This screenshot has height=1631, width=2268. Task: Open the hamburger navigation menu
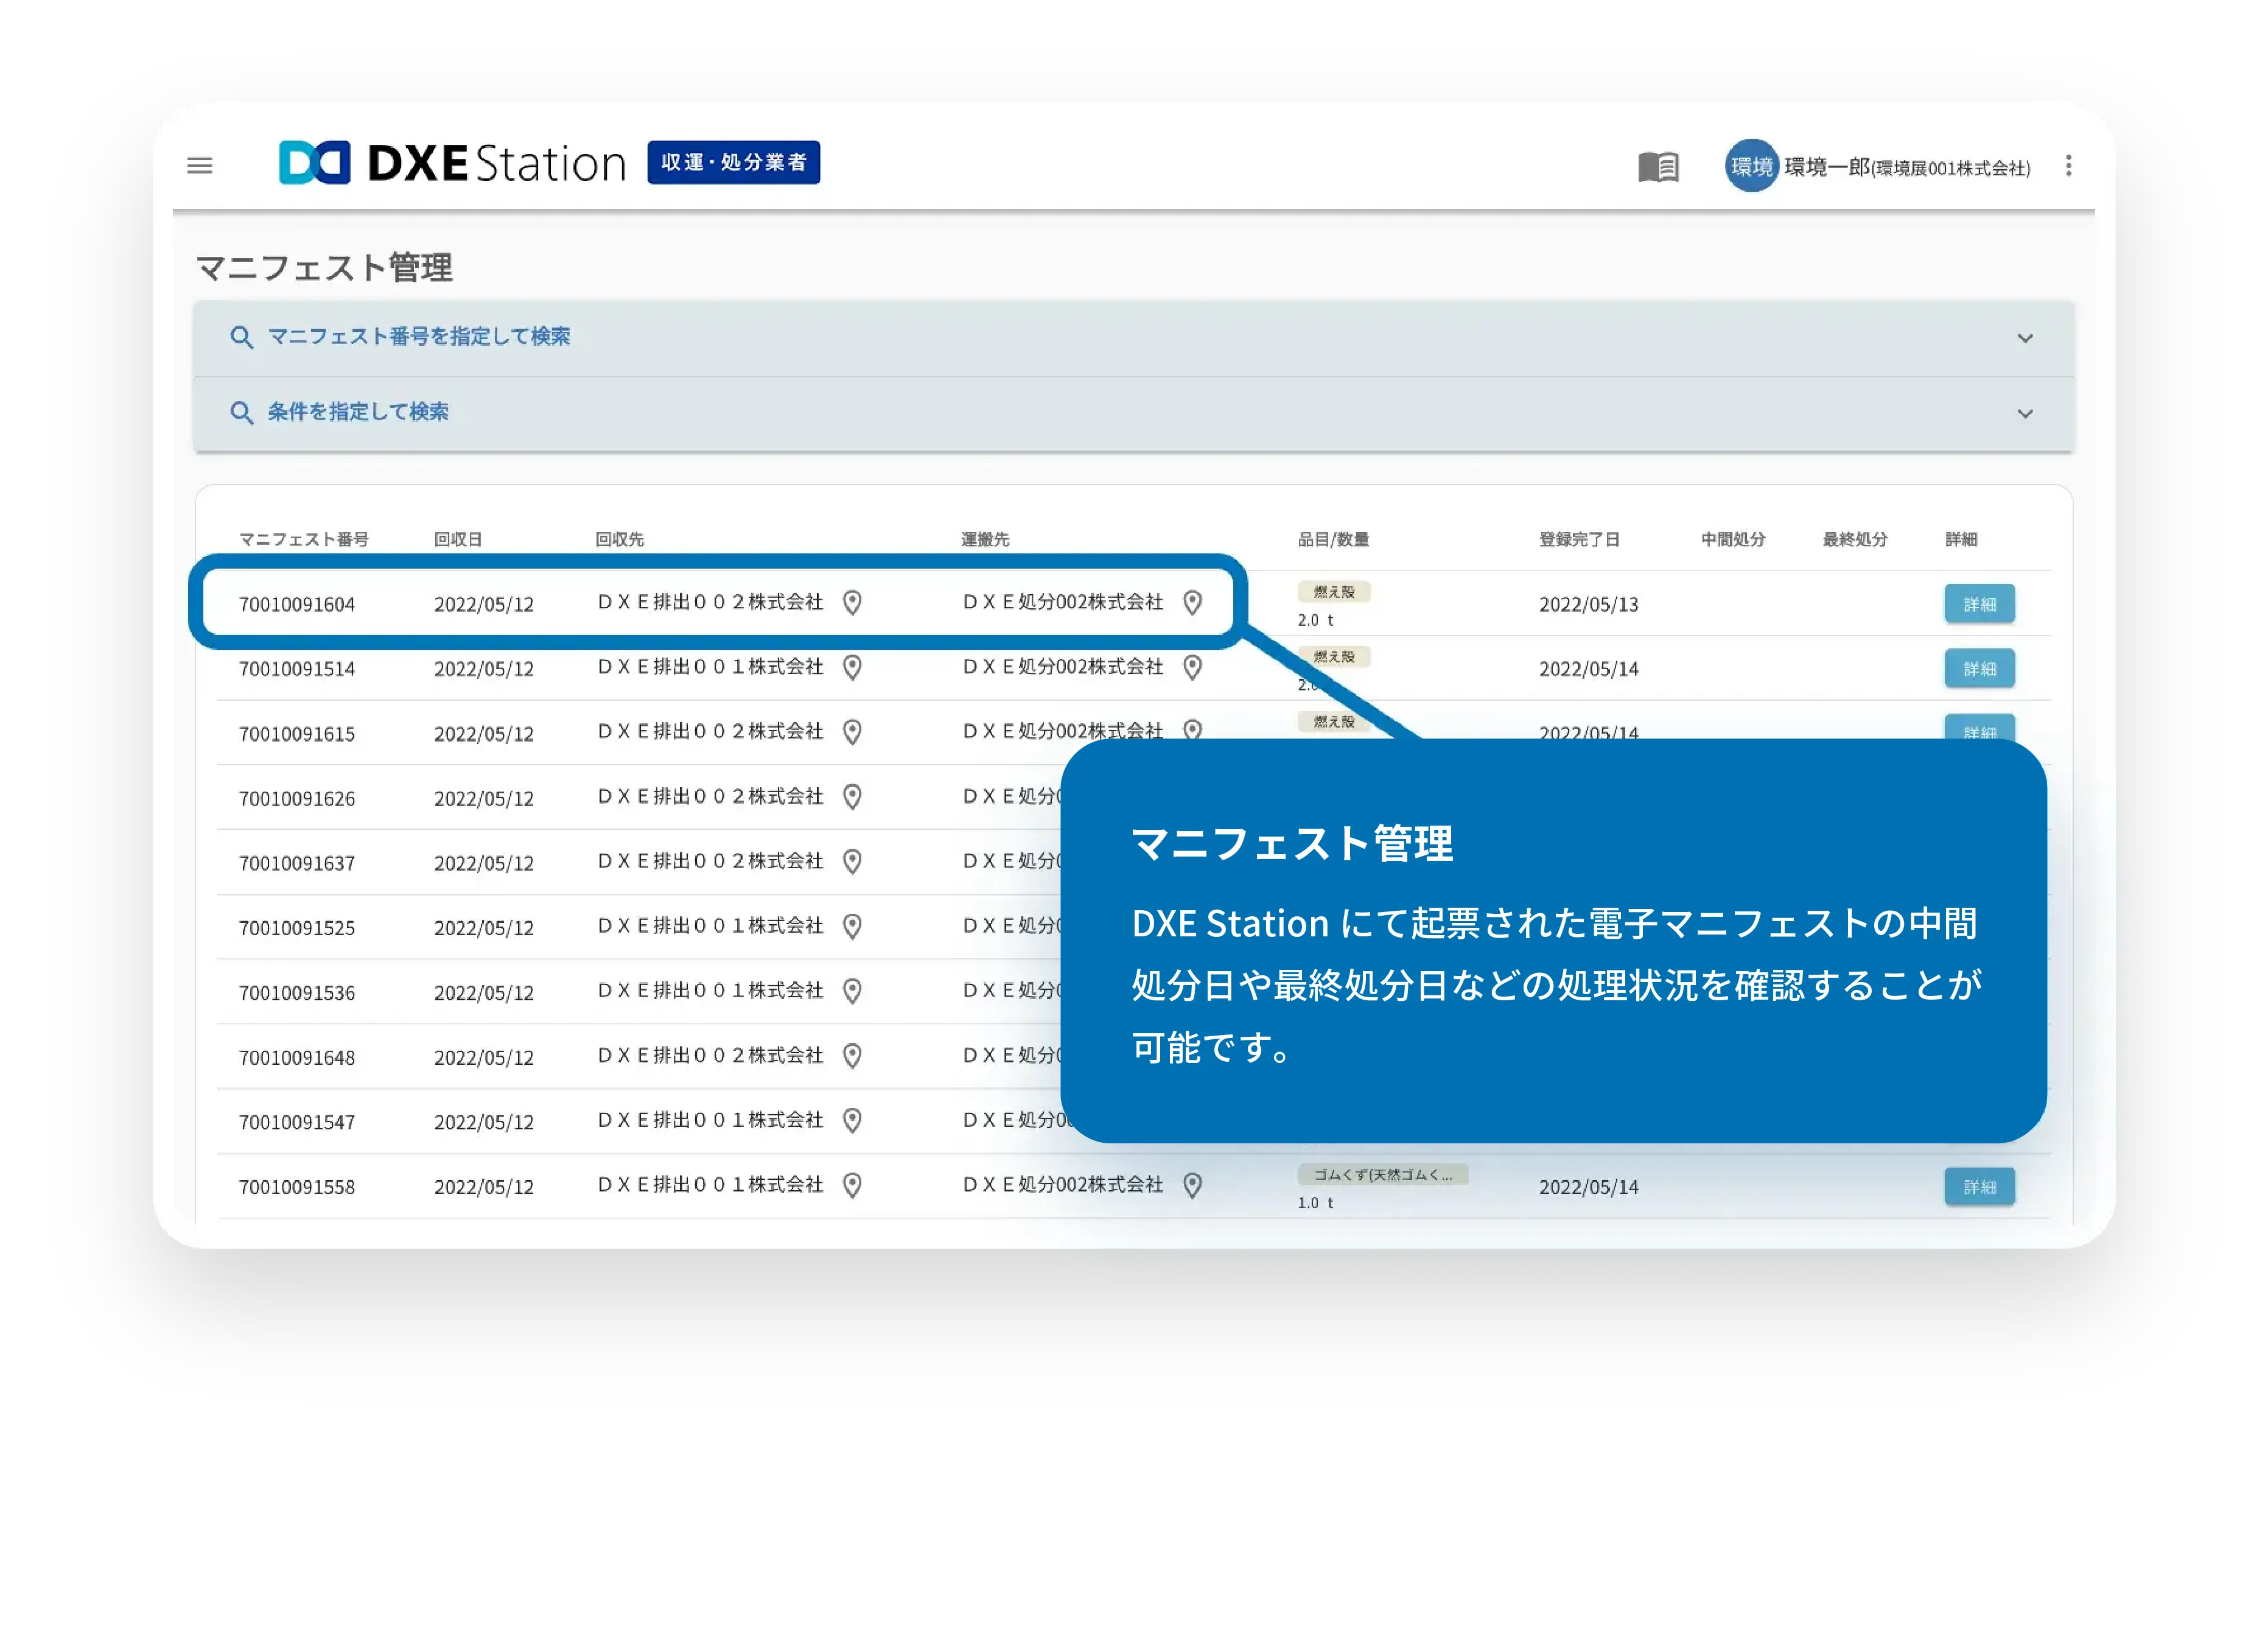pyautogui.click(x=200, y=165)
